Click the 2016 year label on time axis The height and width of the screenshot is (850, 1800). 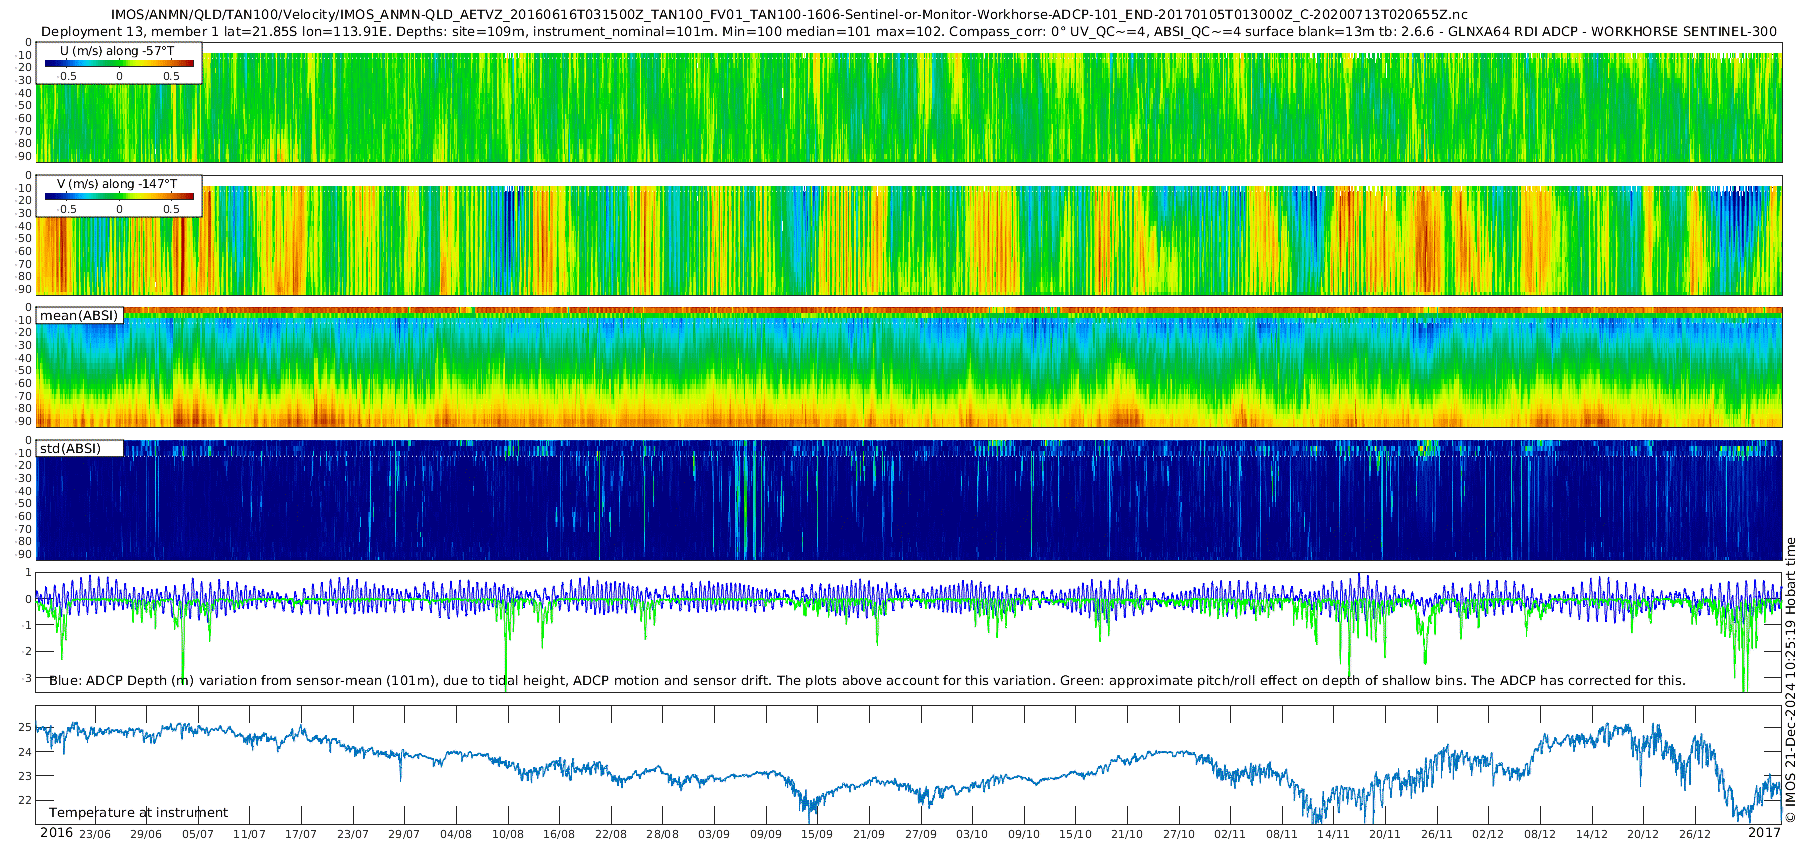(x=56, y=833)
